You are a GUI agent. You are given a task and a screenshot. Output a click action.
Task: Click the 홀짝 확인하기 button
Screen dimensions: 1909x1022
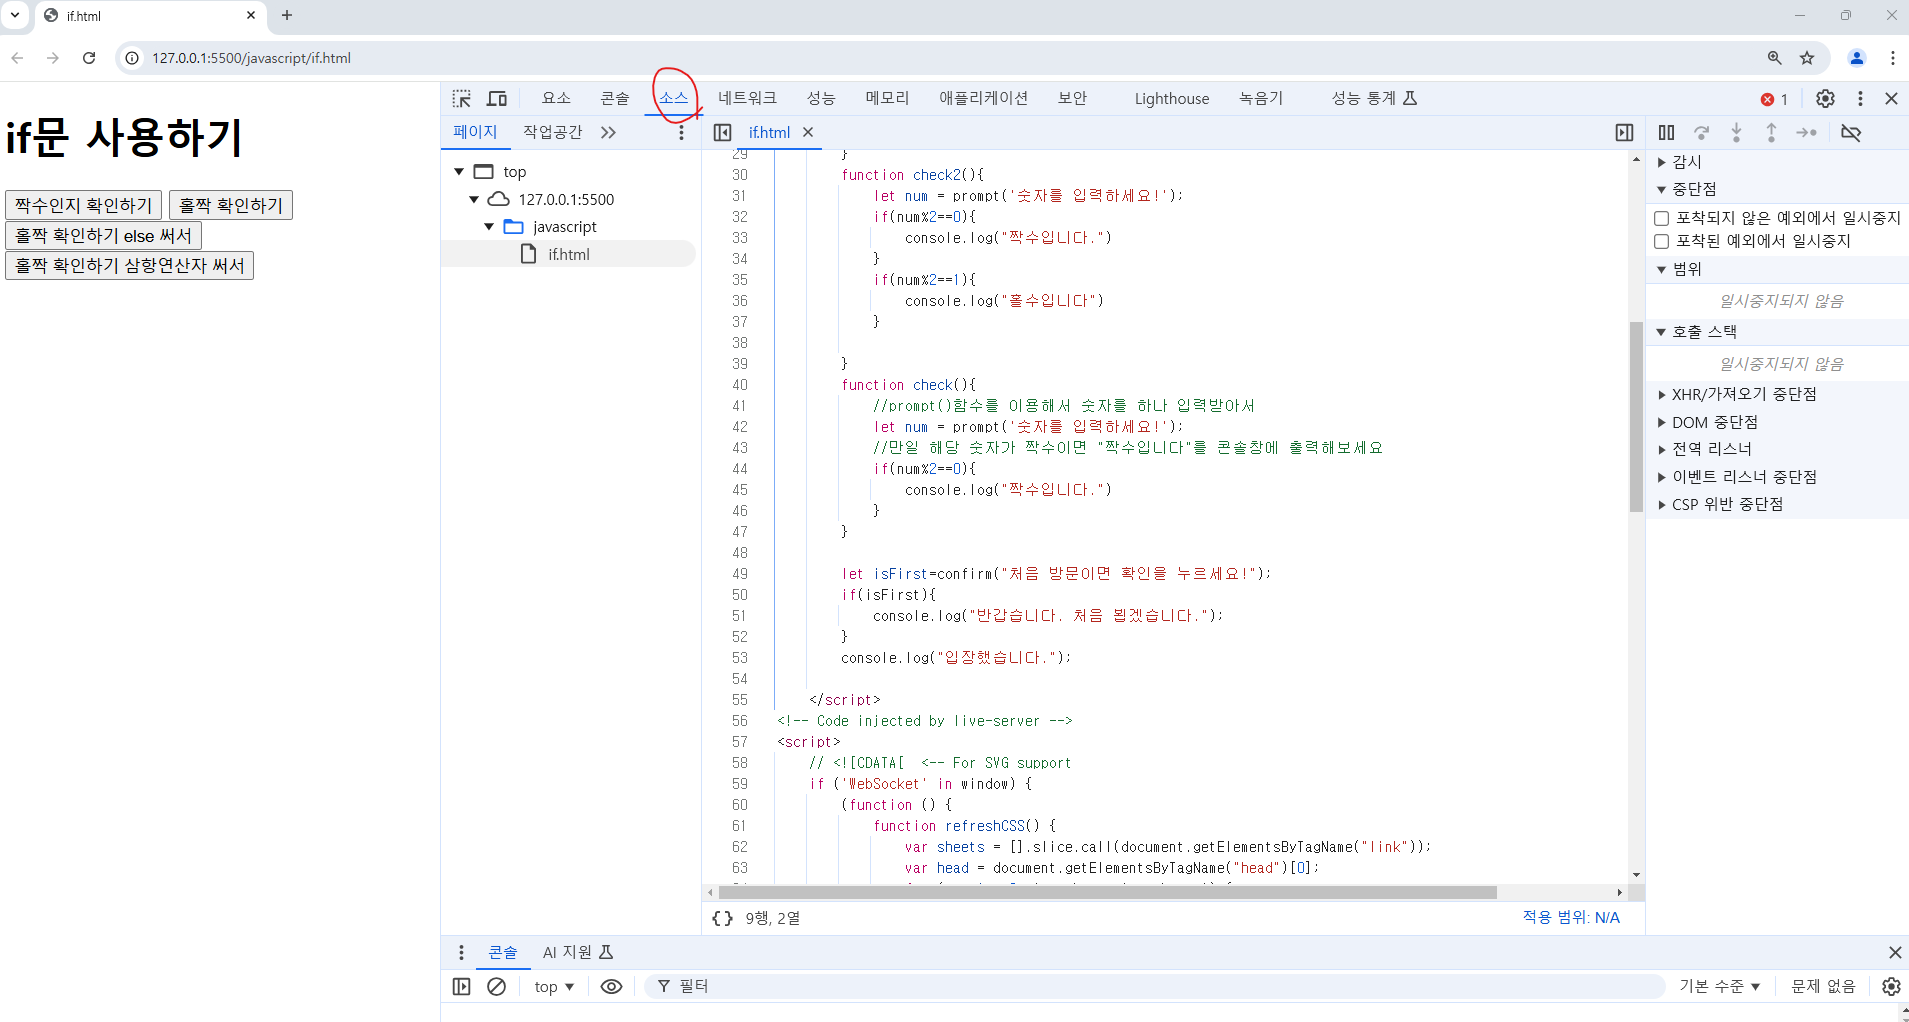click(231, 205)
